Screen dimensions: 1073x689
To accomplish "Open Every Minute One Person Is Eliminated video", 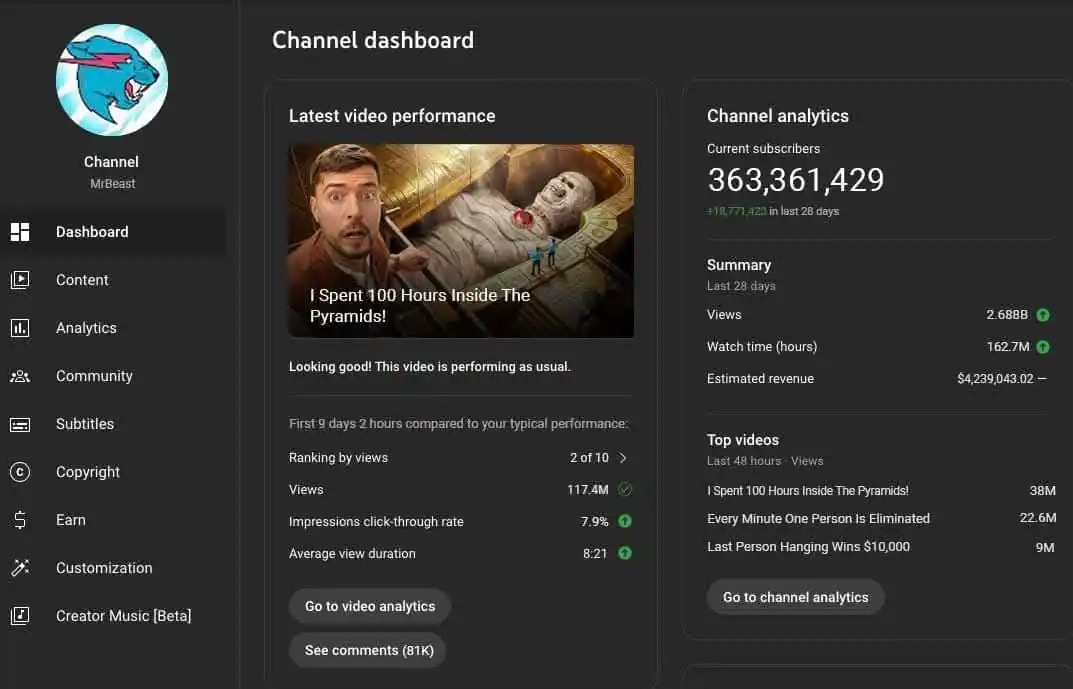I will pos(818,518).
